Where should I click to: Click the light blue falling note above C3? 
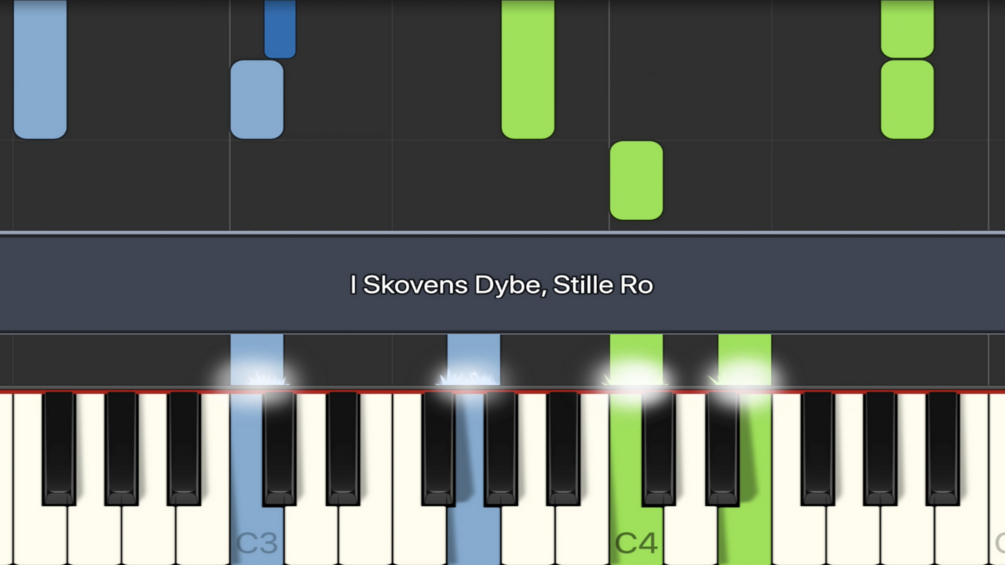tap(257, 99)
